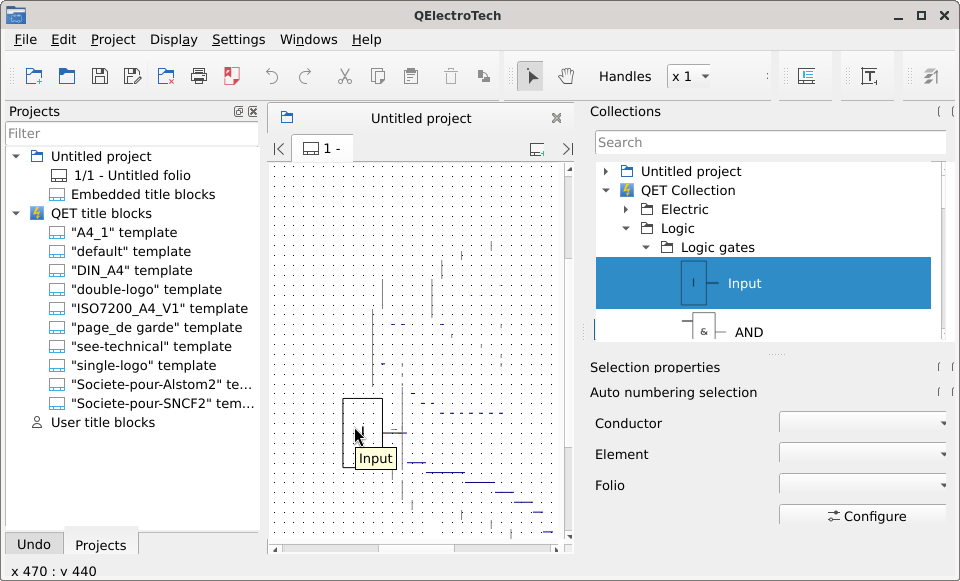
Task: Create a new project from toolbar
Action: [34, 77]
